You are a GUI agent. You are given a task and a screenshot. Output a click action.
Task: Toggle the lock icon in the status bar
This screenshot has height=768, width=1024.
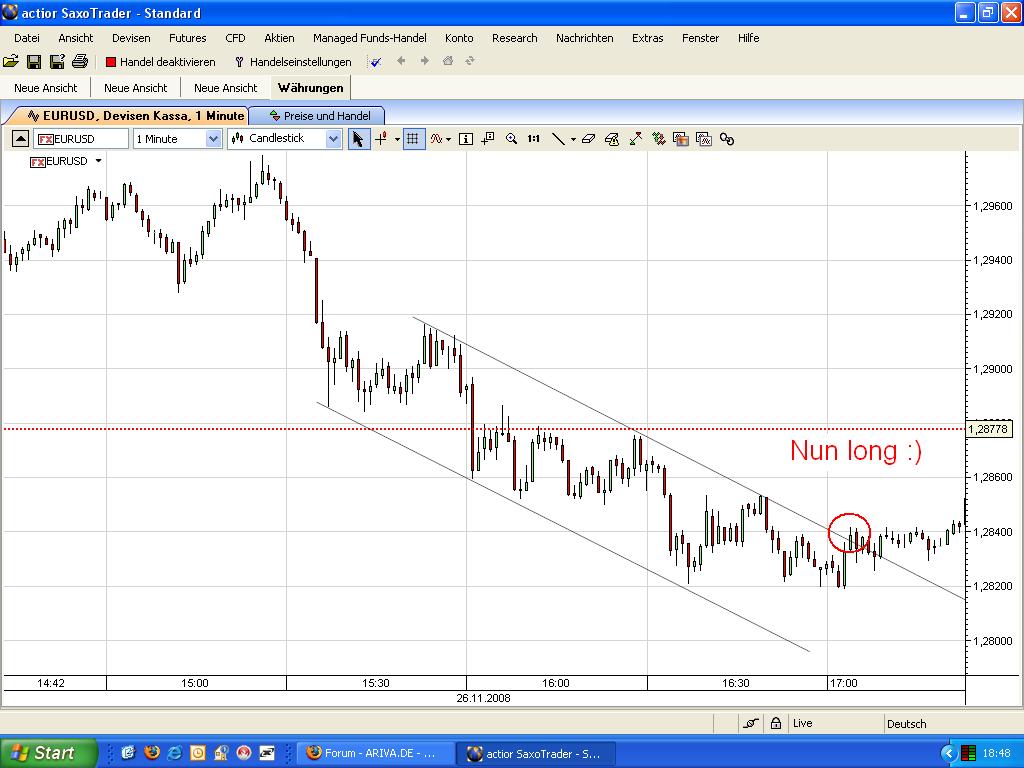776,722
